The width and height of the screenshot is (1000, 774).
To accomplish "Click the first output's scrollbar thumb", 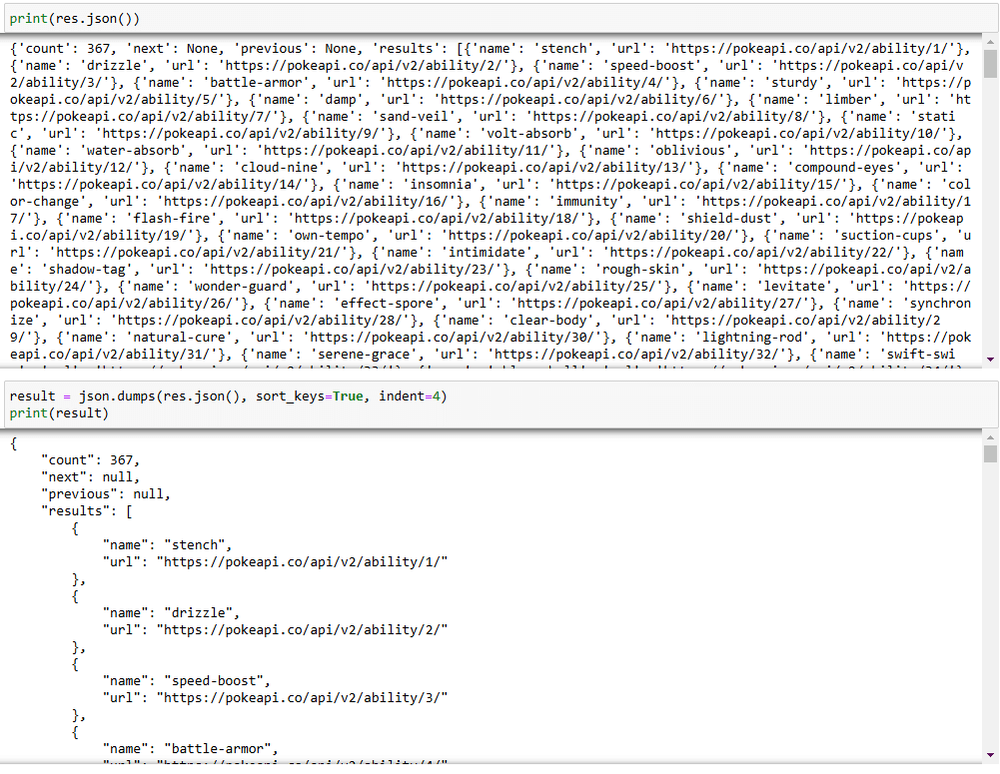I will click(990, 64).
